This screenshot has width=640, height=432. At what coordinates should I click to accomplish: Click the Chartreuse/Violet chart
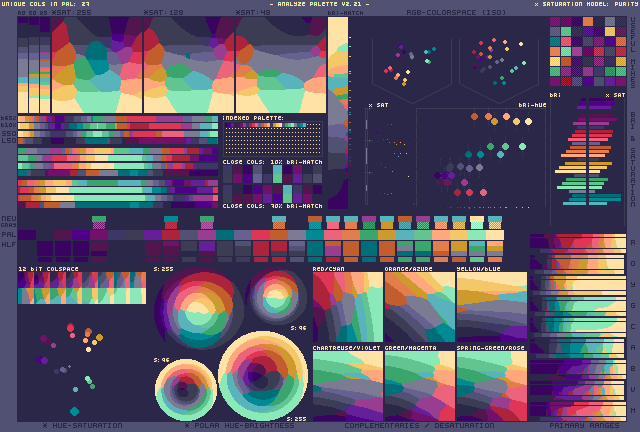(347, 383)
